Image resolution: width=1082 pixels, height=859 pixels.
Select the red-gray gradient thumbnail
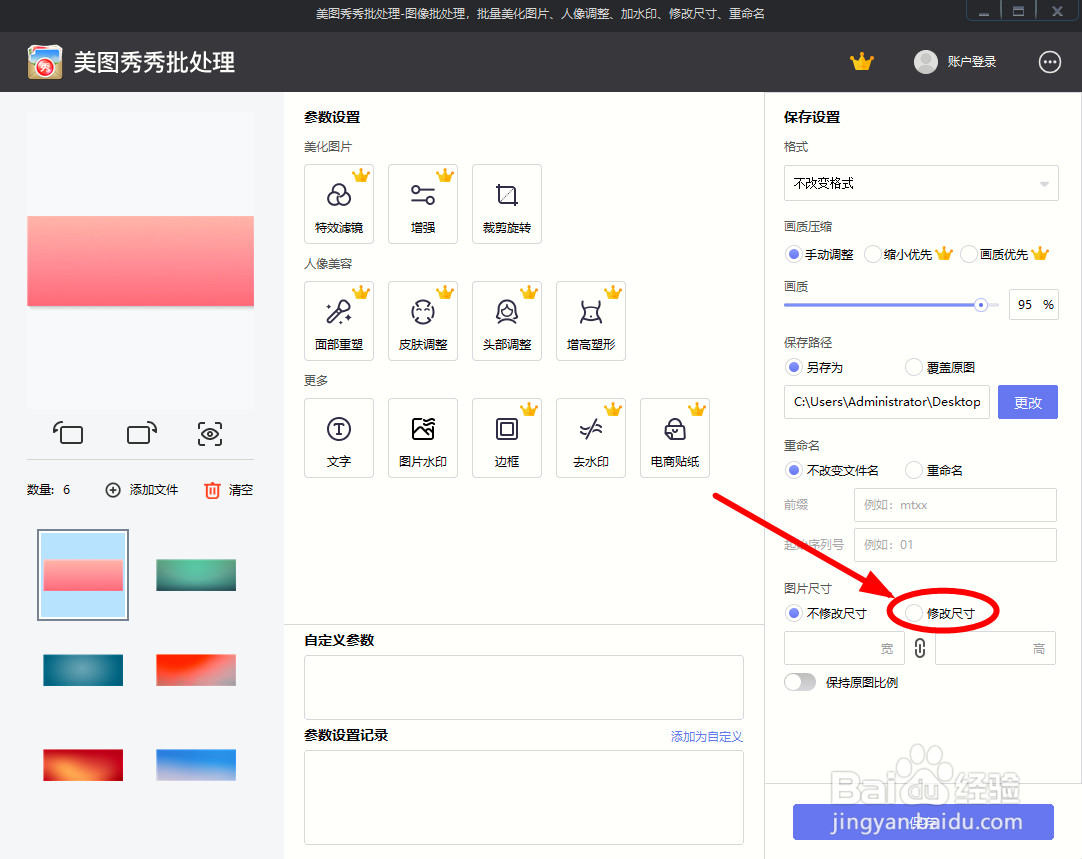[x=196, y=670]
